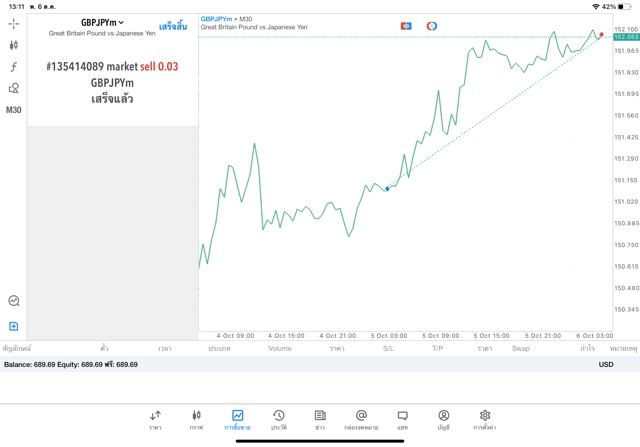Open the candlestick chart type icon
The image size is (640, 447).
(14, 45)
